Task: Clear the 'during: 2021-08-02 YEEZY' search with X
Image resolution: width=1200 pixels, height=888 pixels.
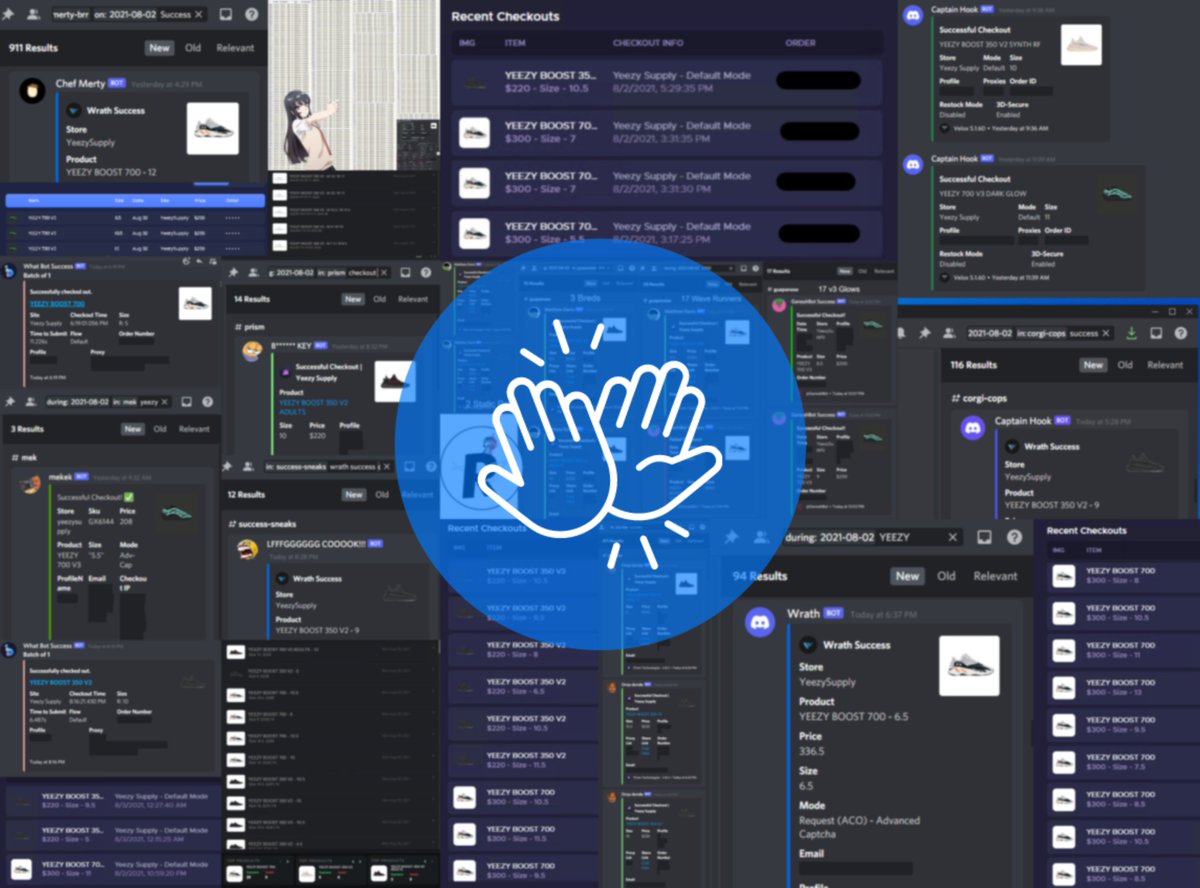Action: click(x=953, y=537)
